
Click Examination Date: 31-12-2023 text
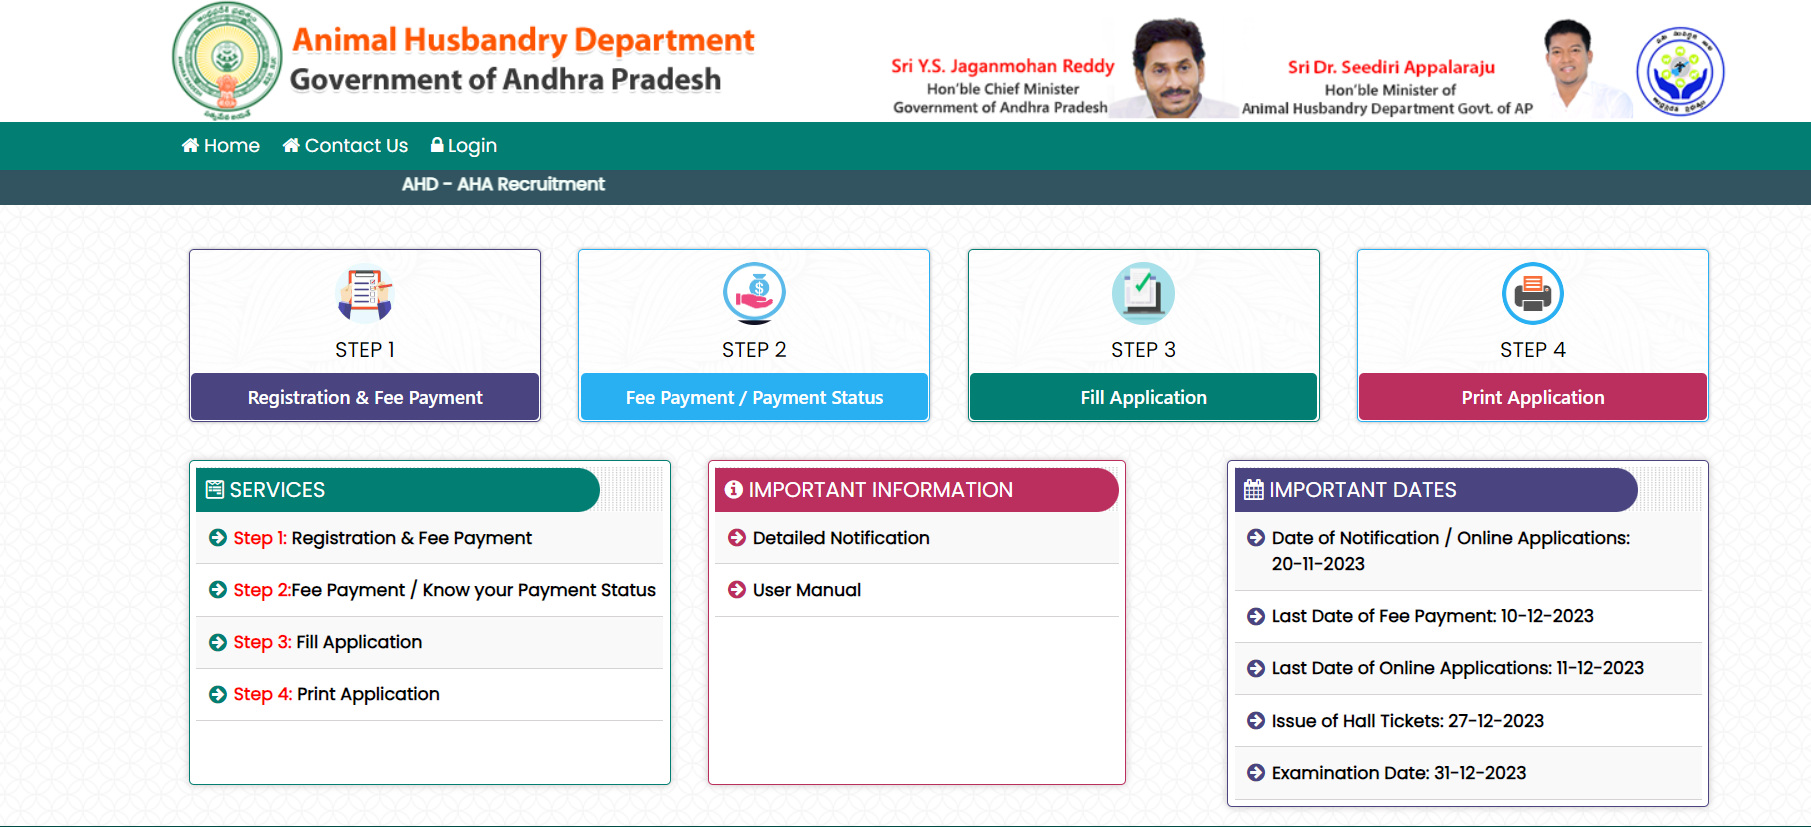click(1399, 773)
